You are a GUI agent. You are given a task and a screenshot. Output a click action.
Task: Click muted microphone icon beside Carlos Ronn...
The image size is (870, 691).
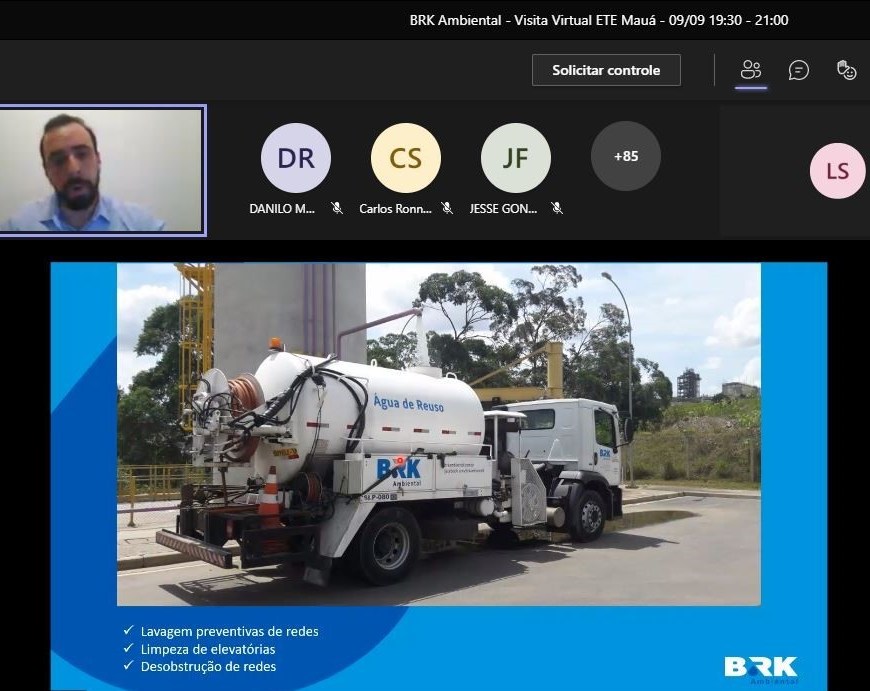tap(447, 209)
